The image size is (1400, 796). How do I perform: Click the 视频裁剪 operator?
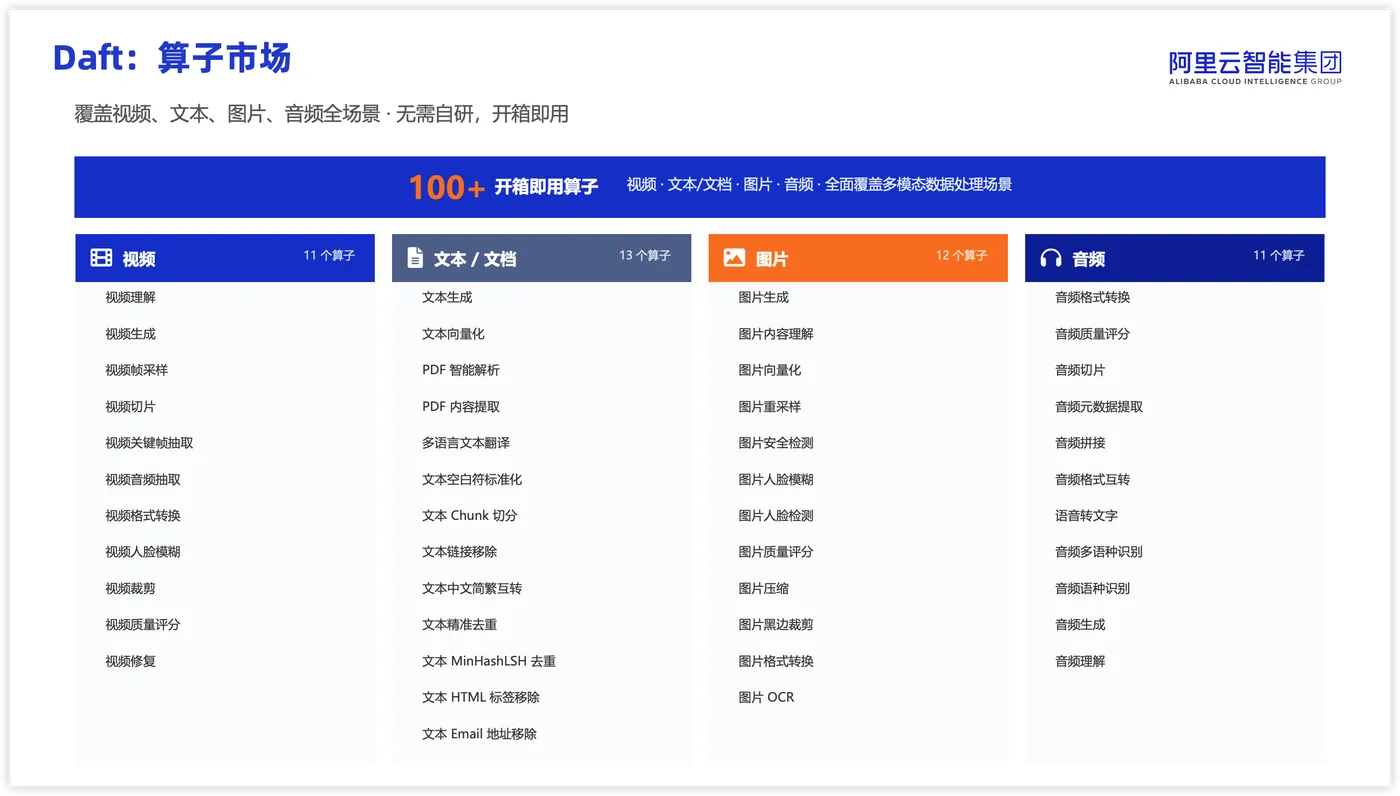coord(131,589)
